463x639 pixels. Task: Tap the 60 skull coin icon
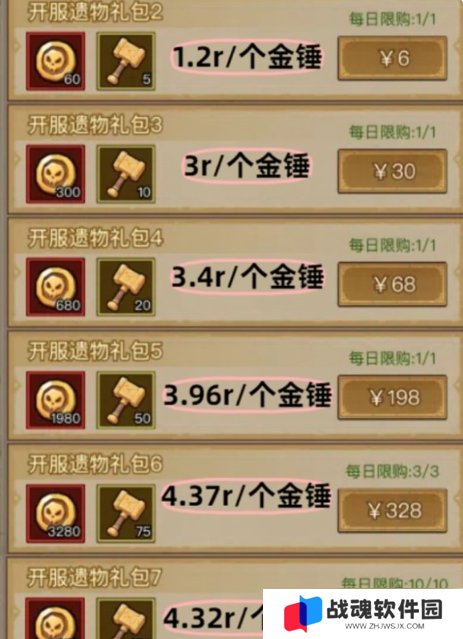pos(55,61)
